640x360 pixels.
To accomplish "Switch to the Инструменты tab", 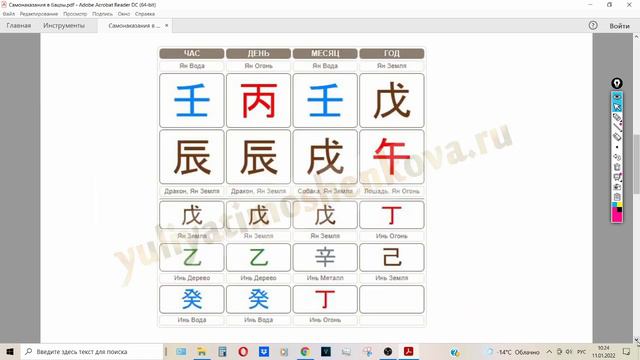I will (x=64, y=25).
